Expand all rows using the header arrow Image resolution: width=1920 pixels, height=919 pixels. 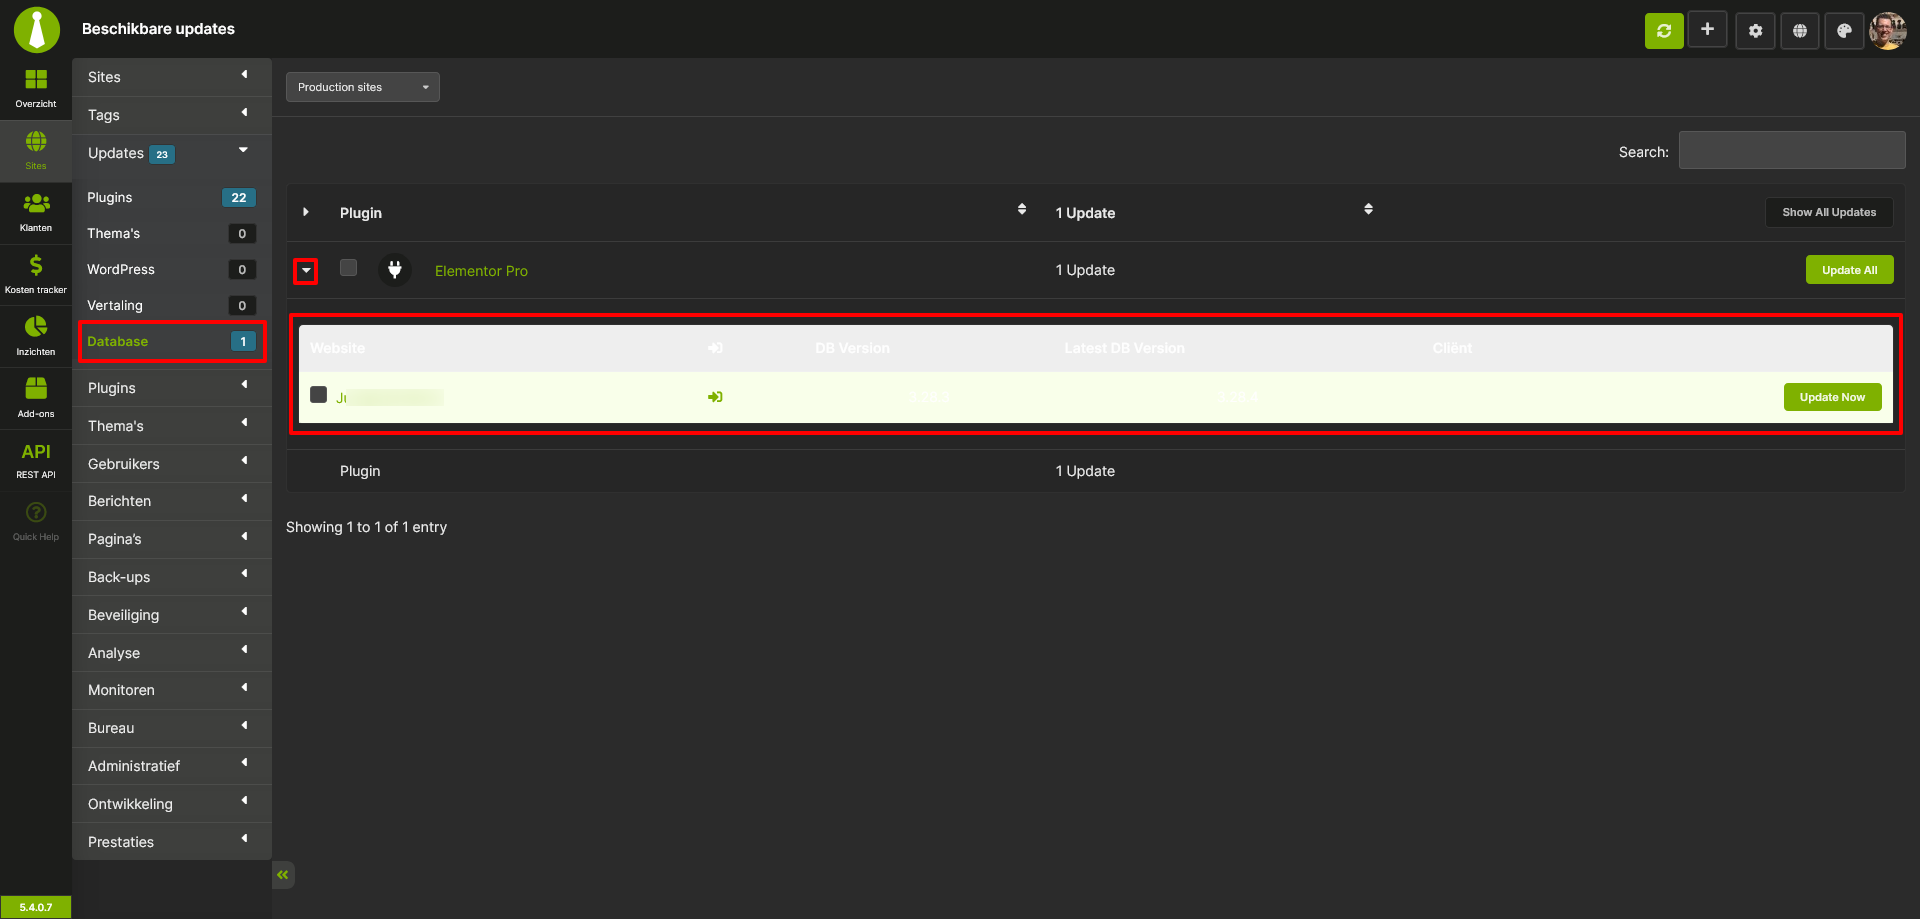(x=306, y=212)
